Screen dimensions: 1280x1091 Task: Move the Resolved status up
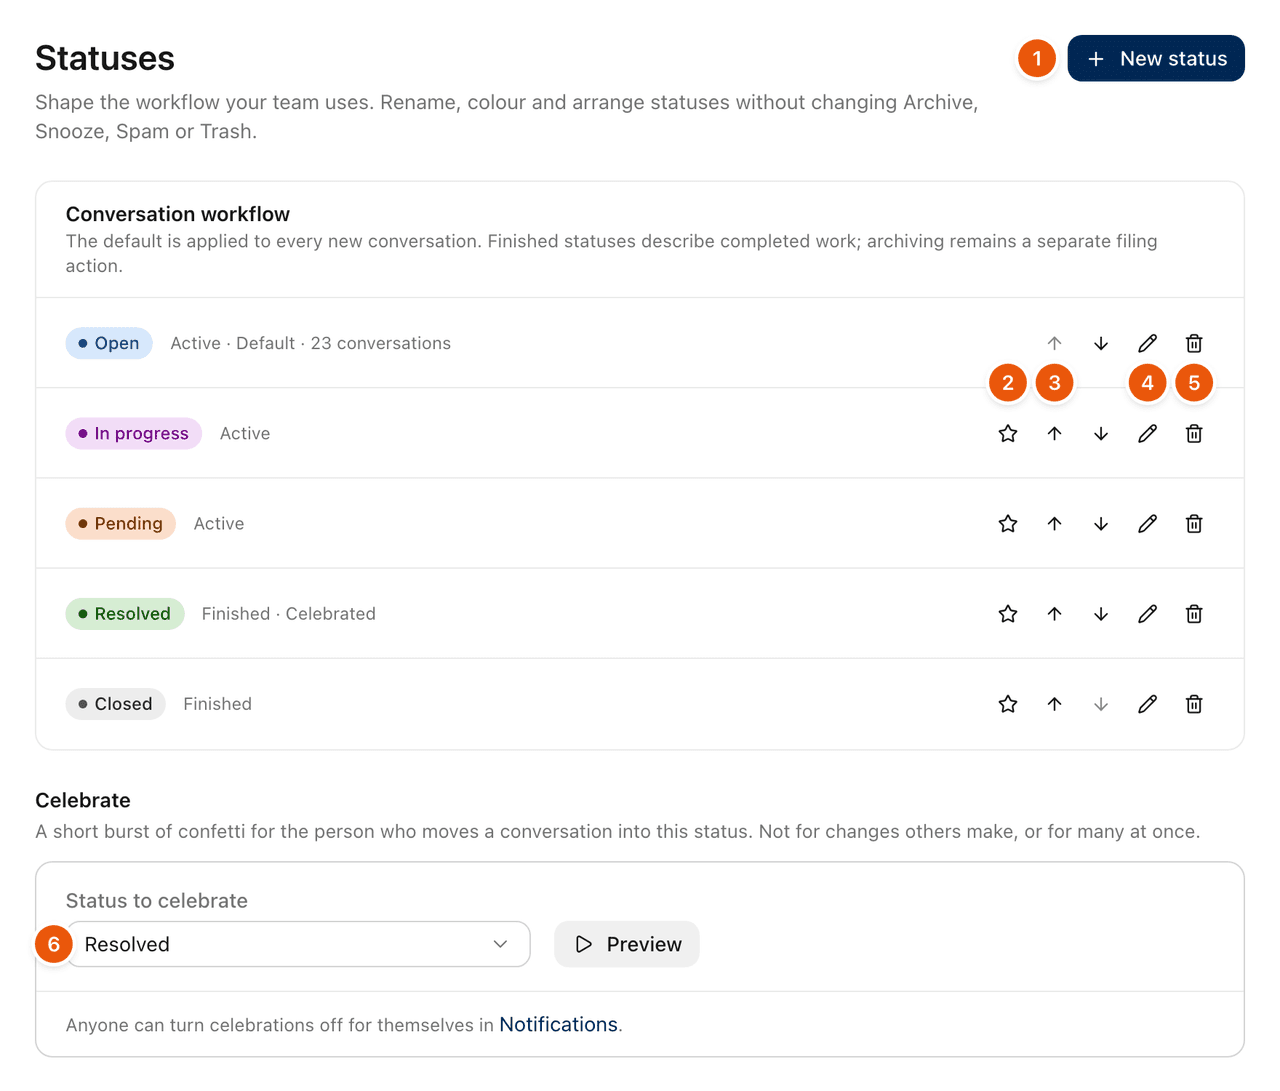coord(1054,613)
